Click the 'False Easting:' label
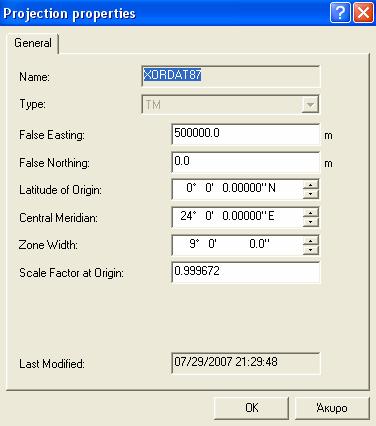376x426 pixels. click(x=52, y=135)
